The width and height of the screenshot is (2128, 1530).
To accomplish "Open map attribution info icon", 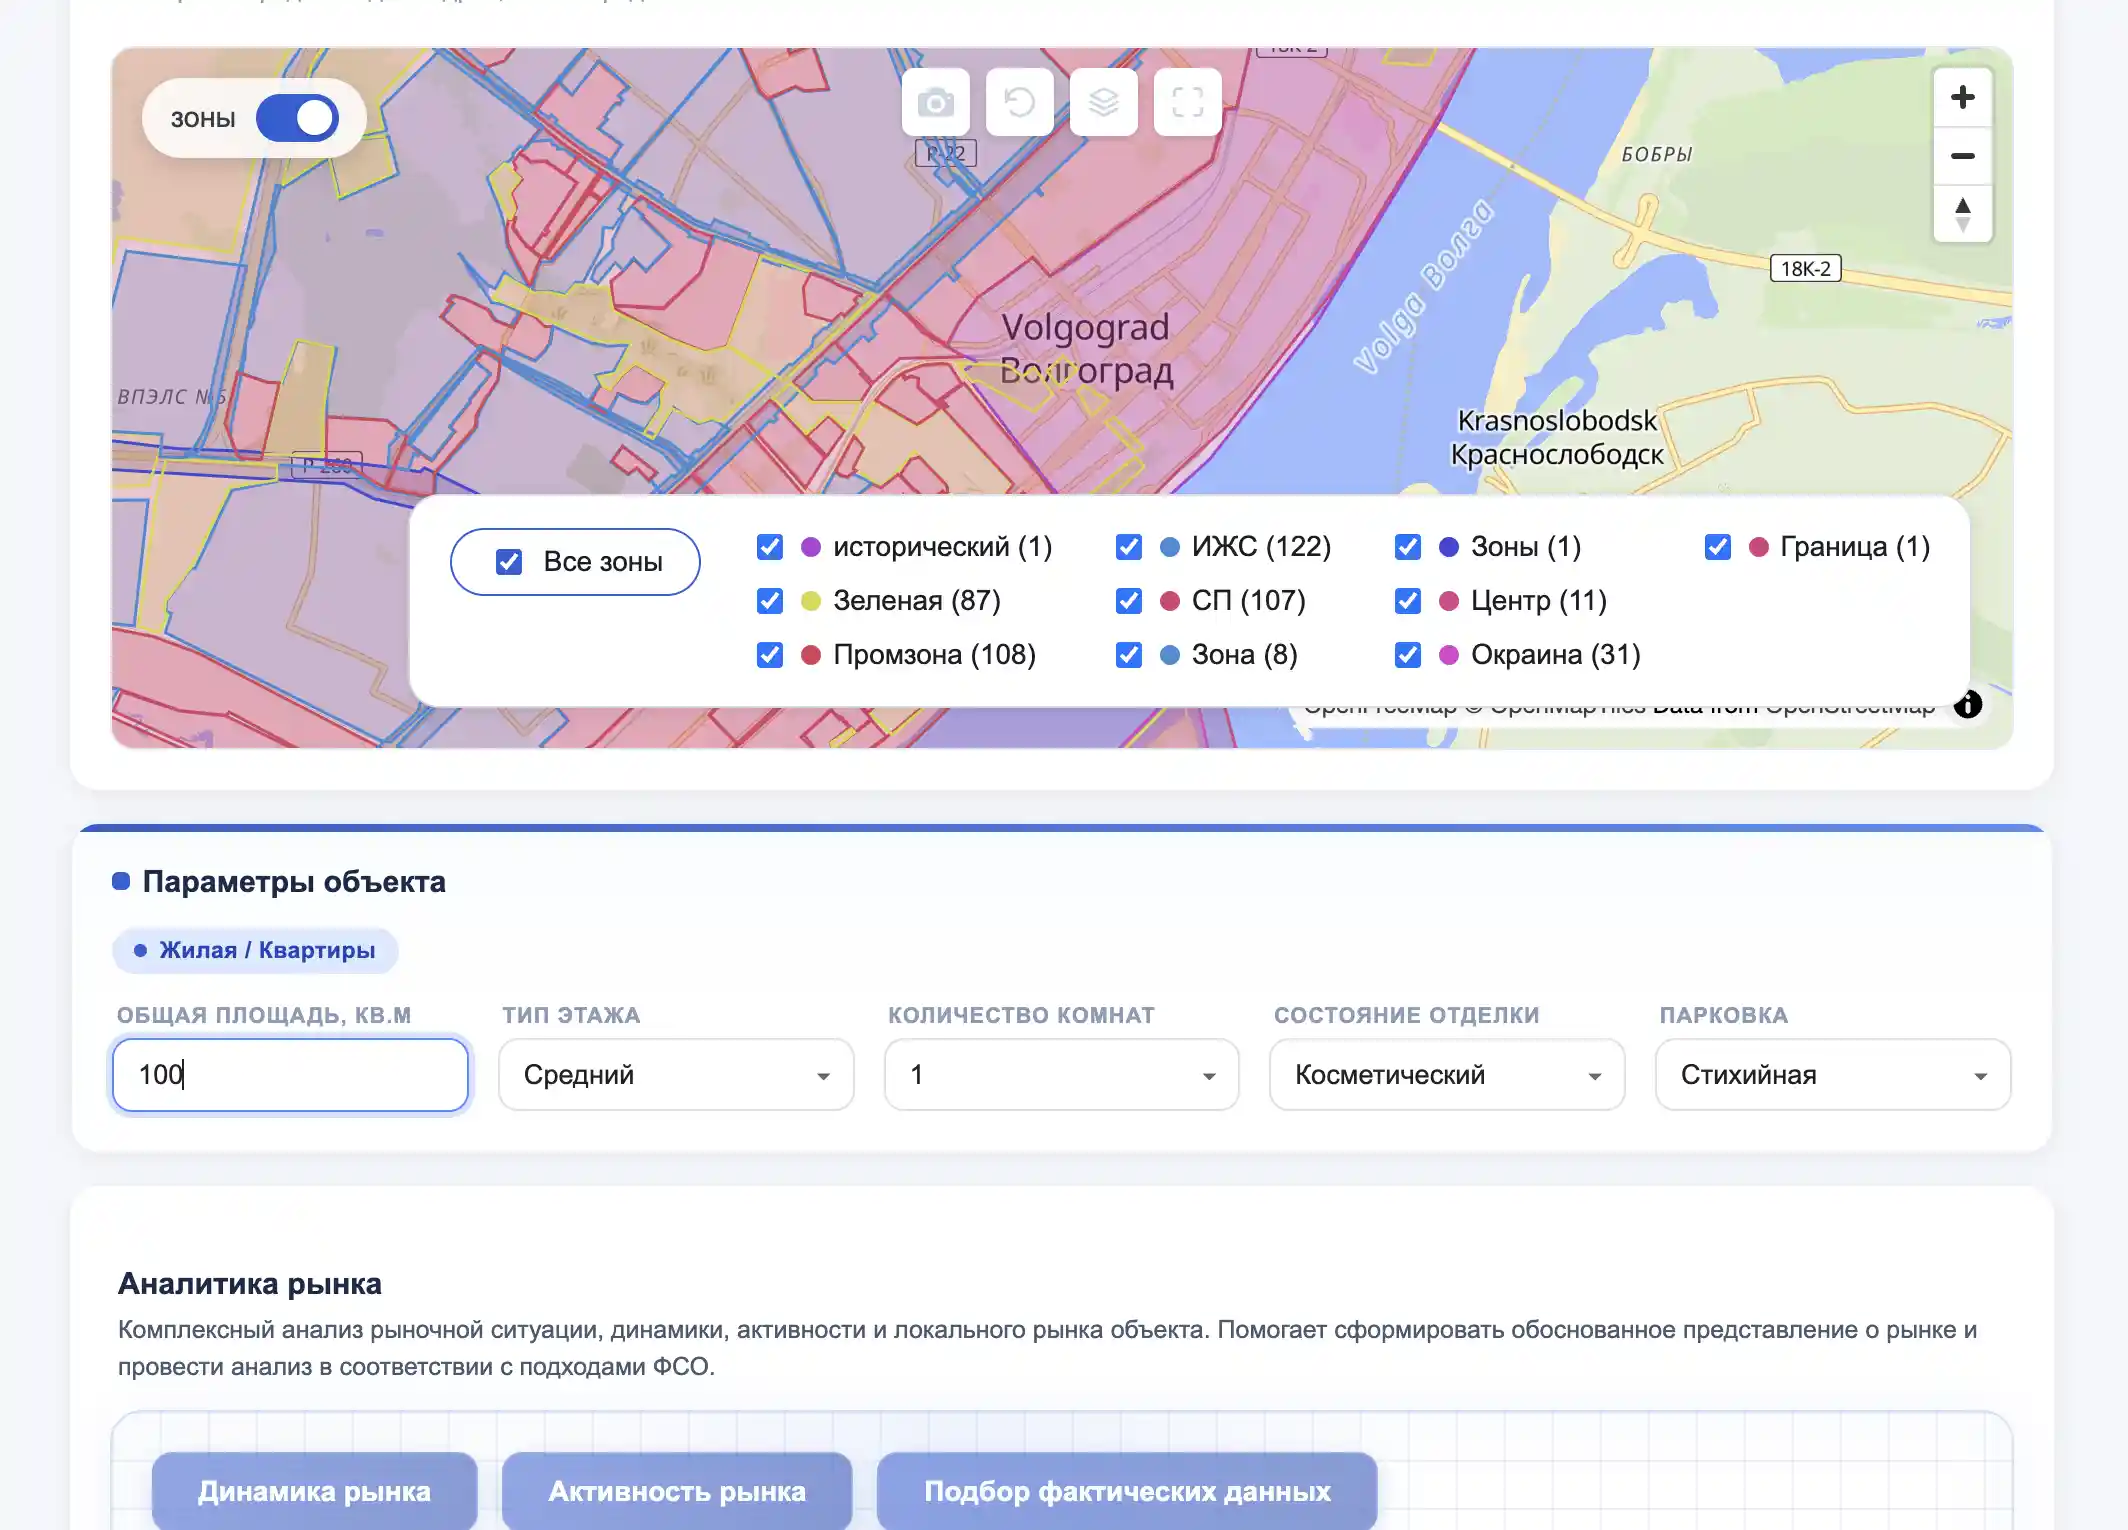I will point(1968,704).
